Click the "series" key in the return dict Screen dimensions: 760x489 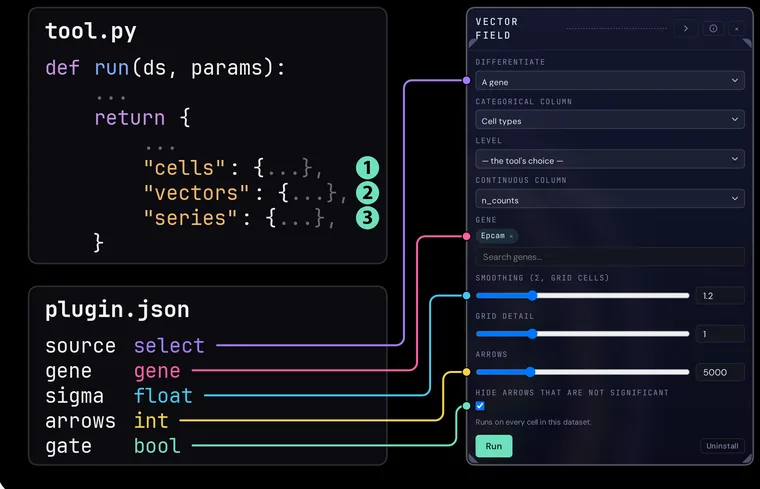190,218
